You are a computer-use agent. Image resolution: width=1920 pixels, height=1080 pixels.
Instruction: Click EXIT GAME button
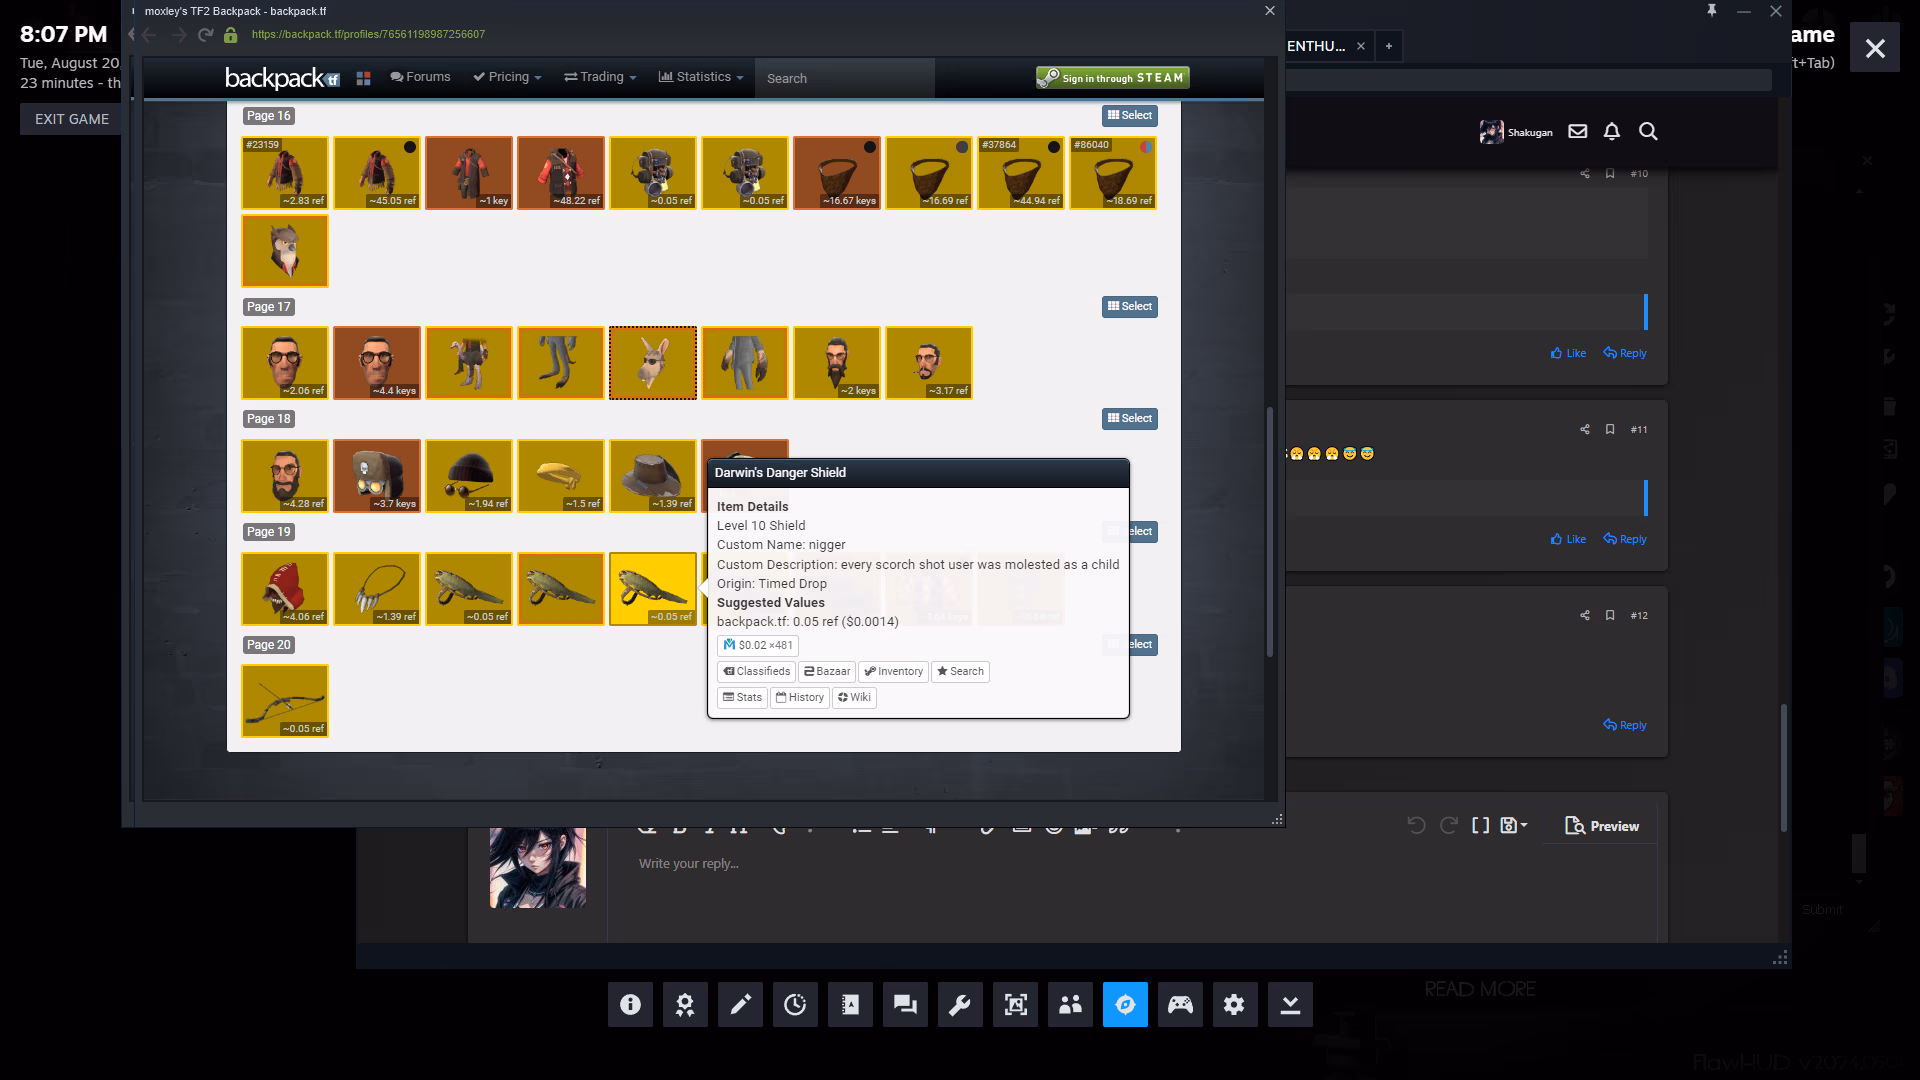[x=72, y=119]
